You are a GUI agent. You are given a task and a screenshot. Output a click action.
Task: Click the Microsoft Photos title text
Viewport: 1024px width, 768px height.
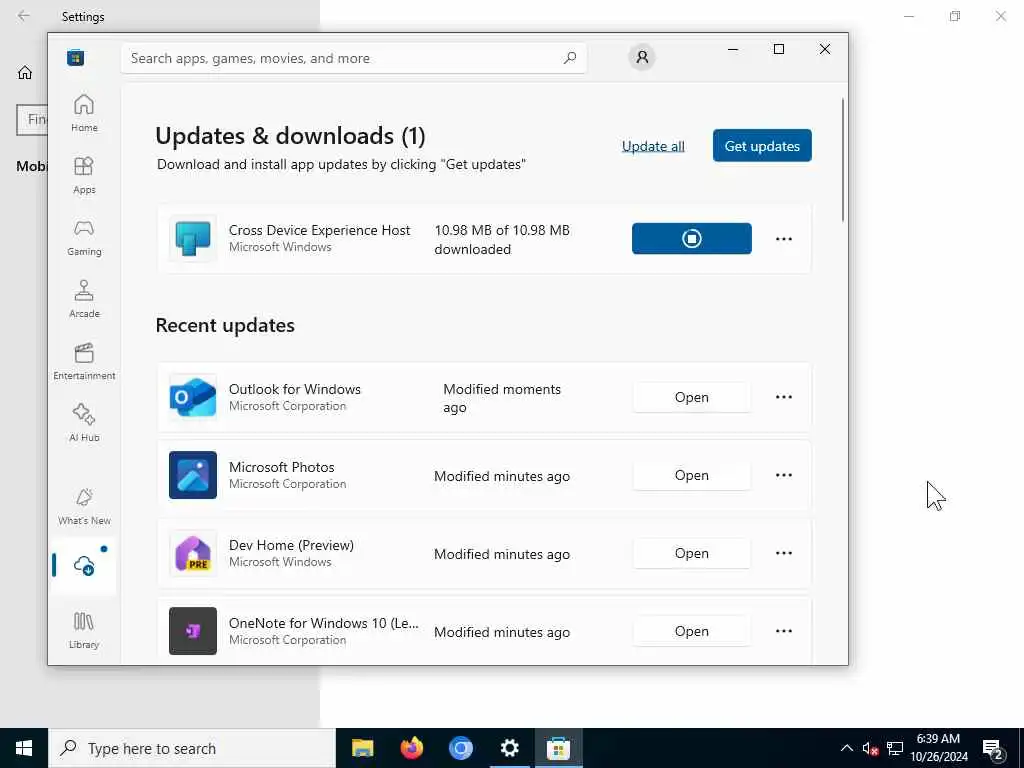coord(281,467)
